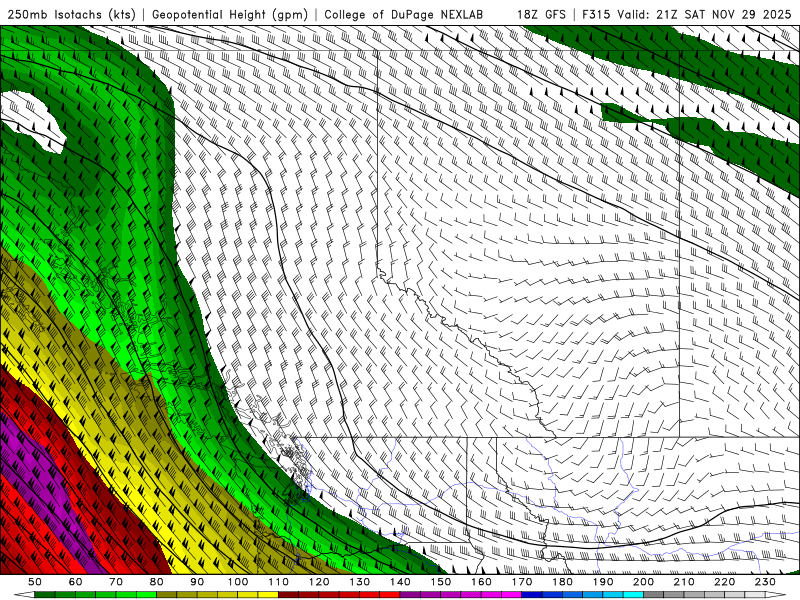Click the '120' color bar label
This screenshot has height=600, width=800.
(319, 582)
